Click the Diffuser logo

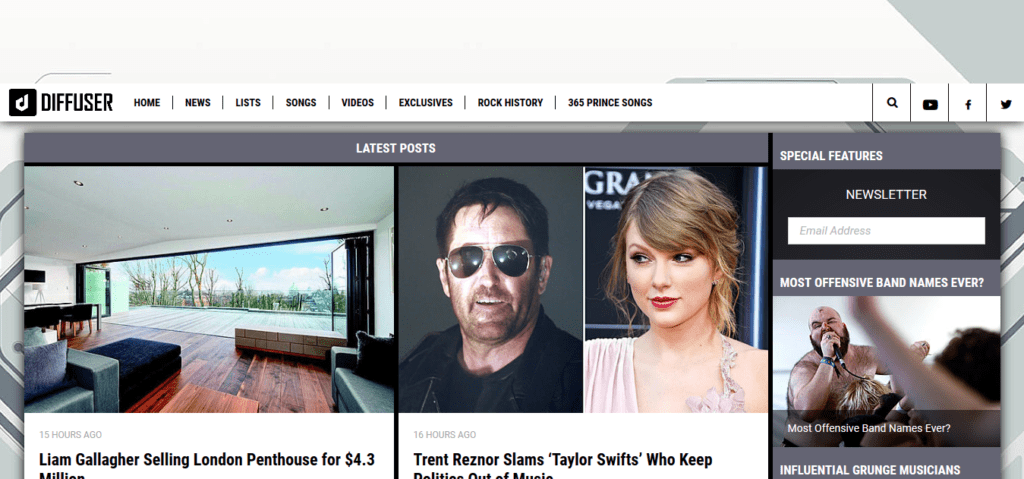(61, 103)
